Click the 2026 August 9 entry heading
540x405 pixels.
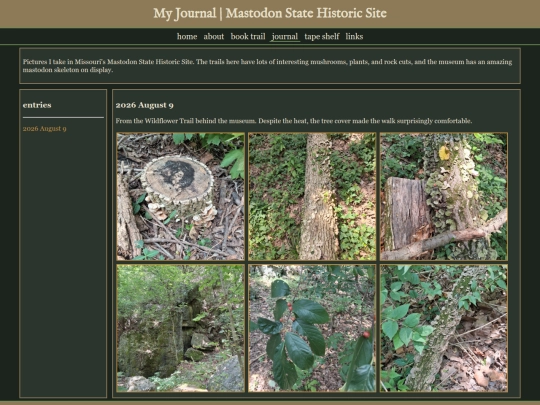pyautogui.click(x=145, y=105)
